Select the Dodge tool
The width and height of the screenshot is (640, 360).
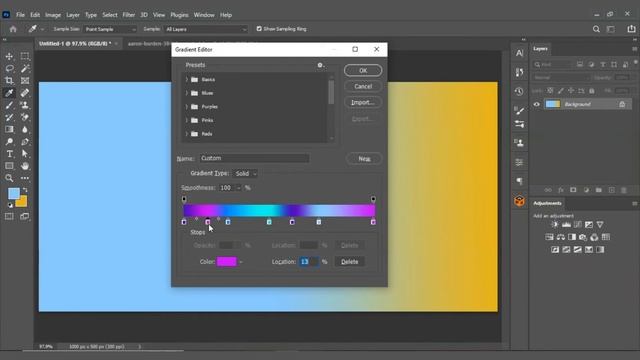(9, 142)
